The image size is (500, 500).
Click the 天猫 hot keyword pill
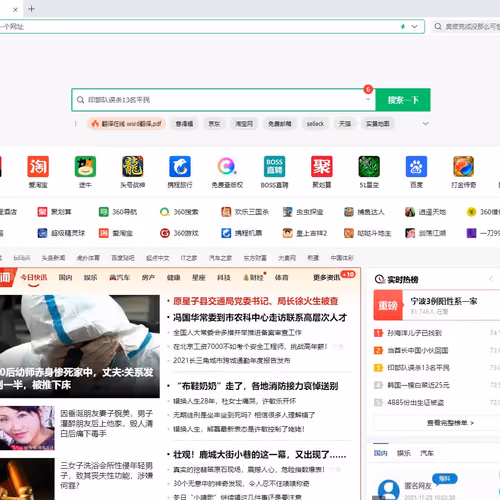tap(345, 124)
